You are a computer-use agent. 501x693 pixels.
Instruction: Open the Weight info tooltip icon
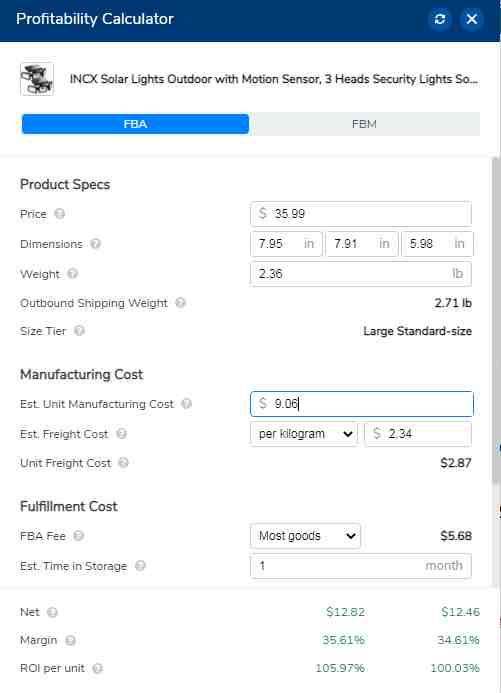[x=73, y=274]
